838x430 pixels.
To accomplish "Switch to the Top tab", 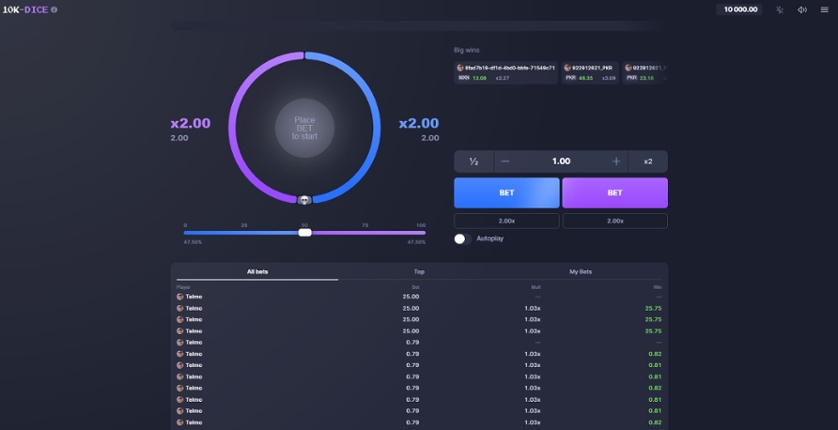I will [419, 271].
